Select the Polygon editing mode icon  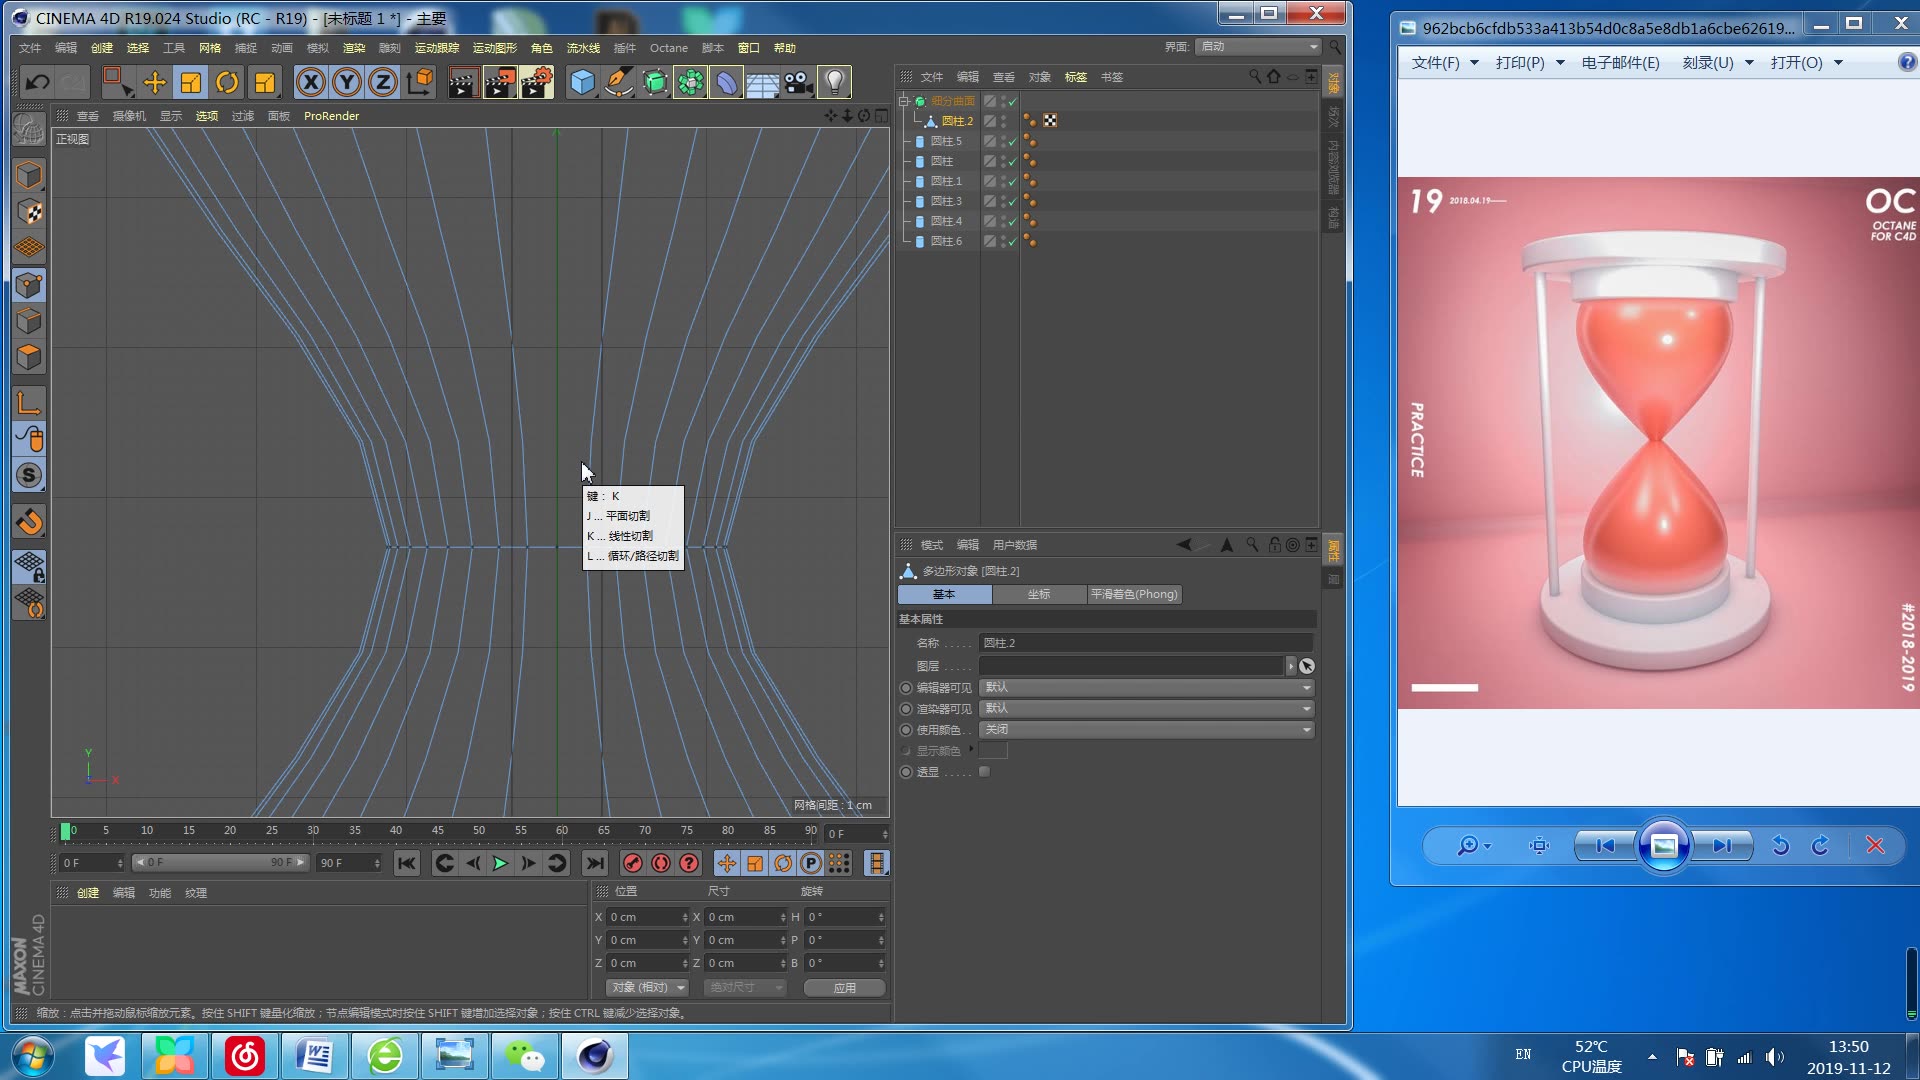click(x=29, y=357)
